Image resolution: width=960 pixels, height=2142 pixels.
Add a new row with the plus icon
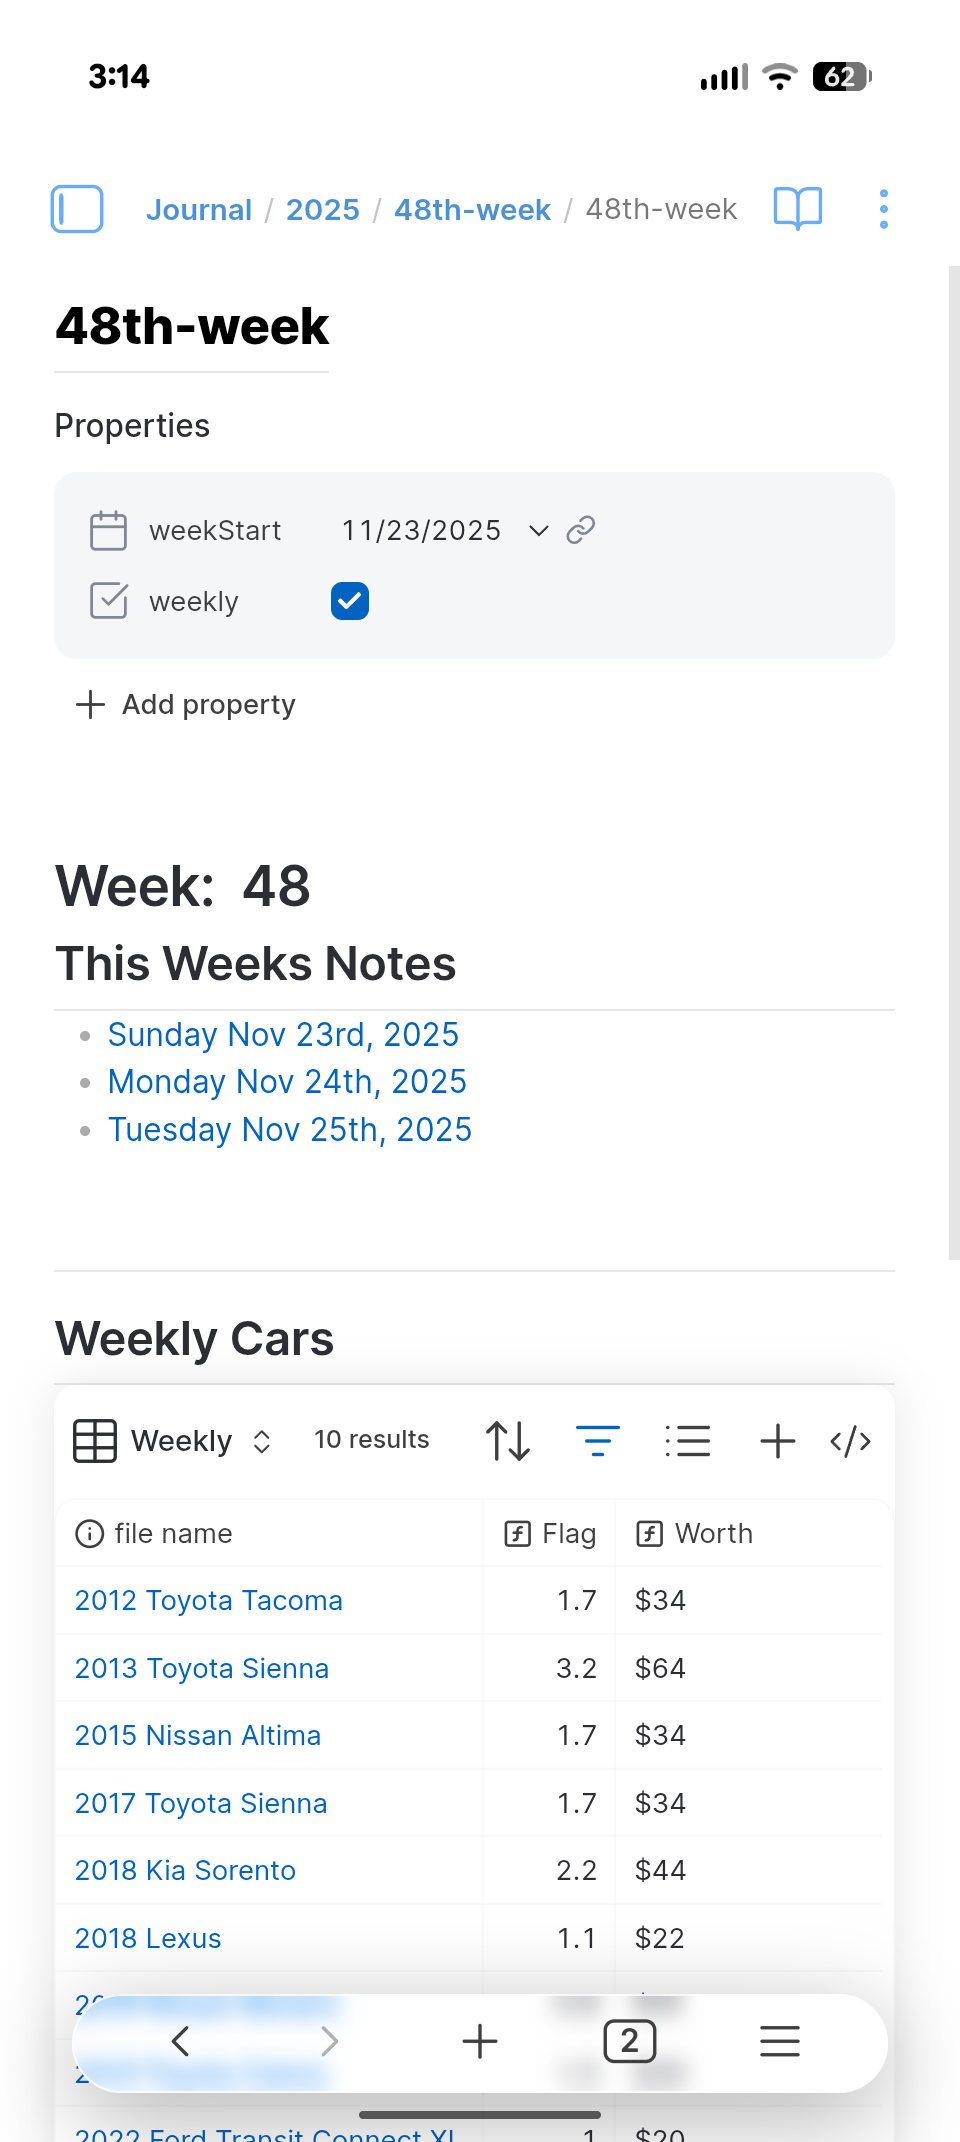coord(777,1440)
